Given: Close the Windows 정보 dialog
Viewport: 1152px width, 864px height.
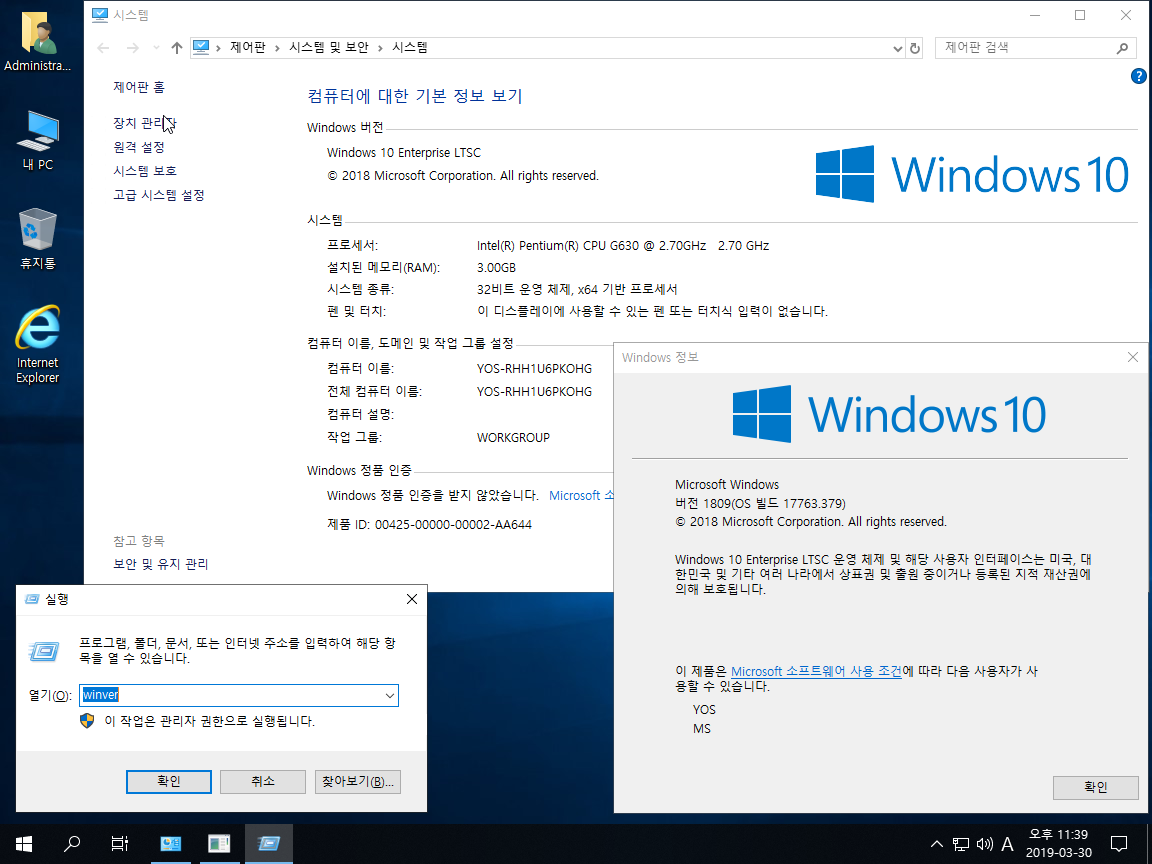Looking at the screenshot, I should click(x=1132, y=357).
